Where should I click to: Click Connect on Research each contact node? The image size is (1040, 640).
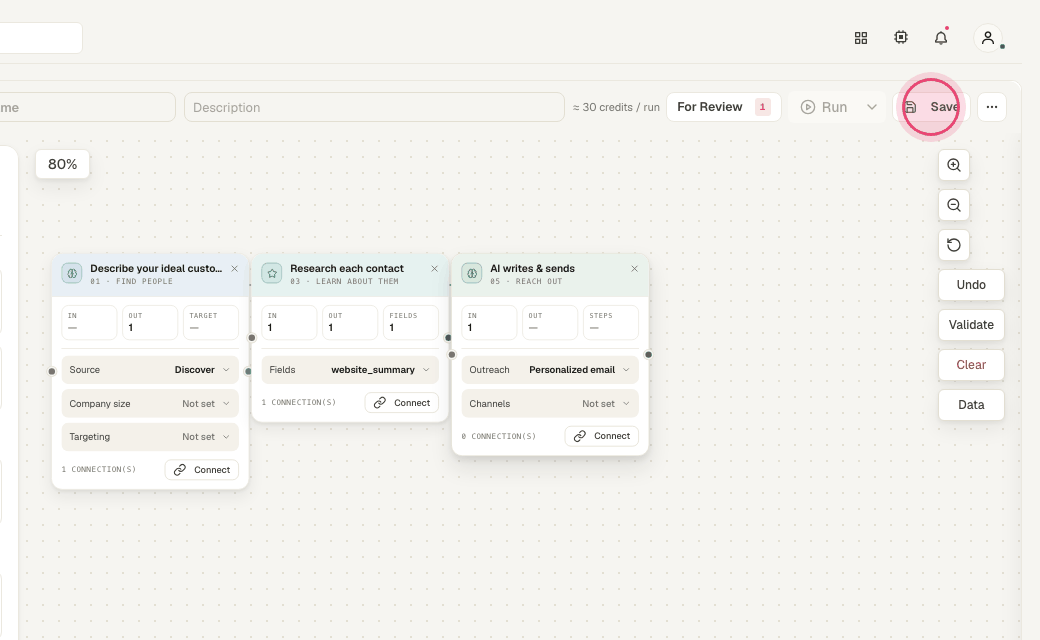(402, 403)
